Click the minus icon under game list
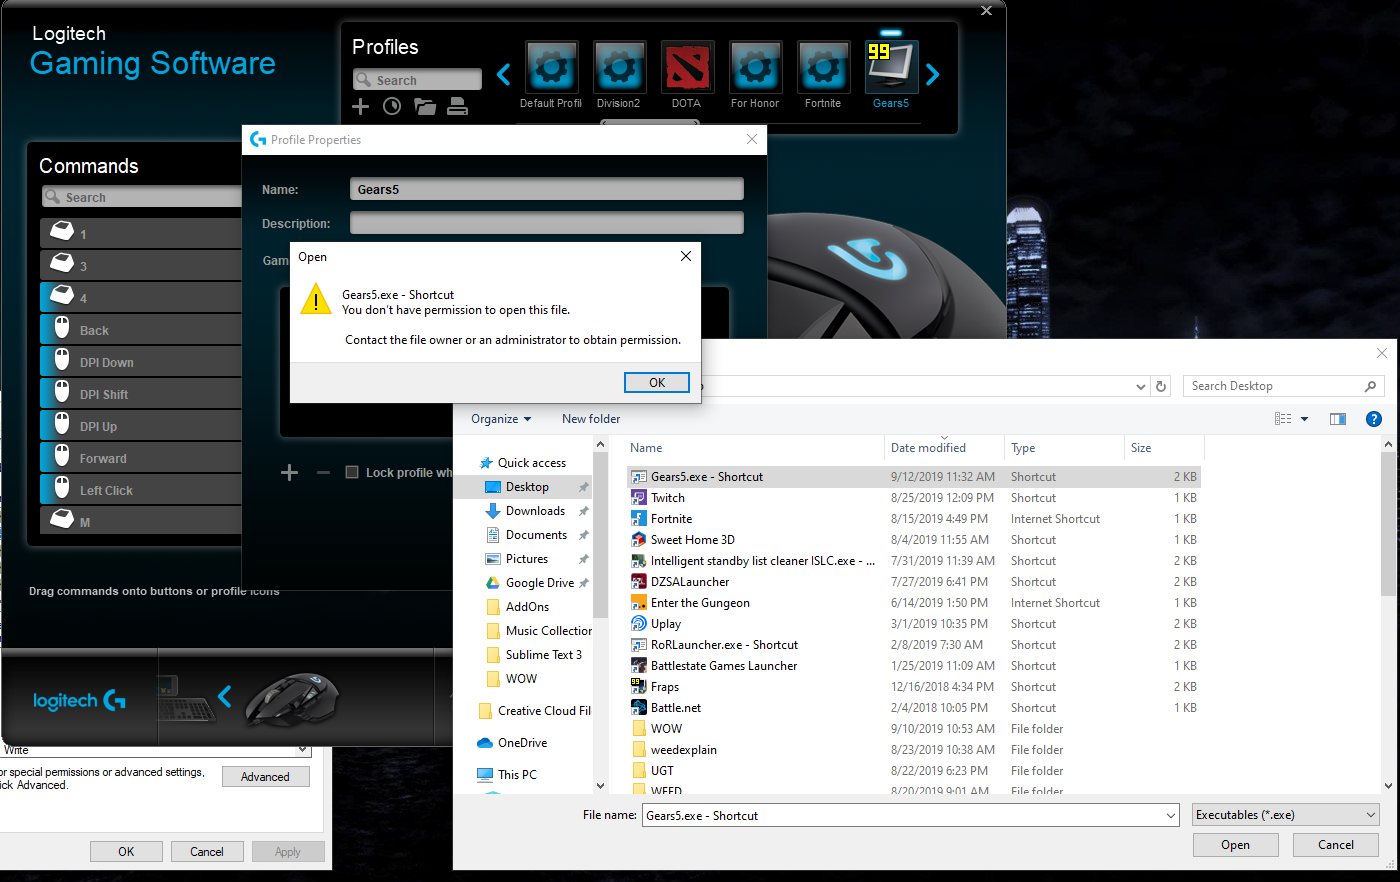This screenshot has height=882, width=1400. pos(323,472)
